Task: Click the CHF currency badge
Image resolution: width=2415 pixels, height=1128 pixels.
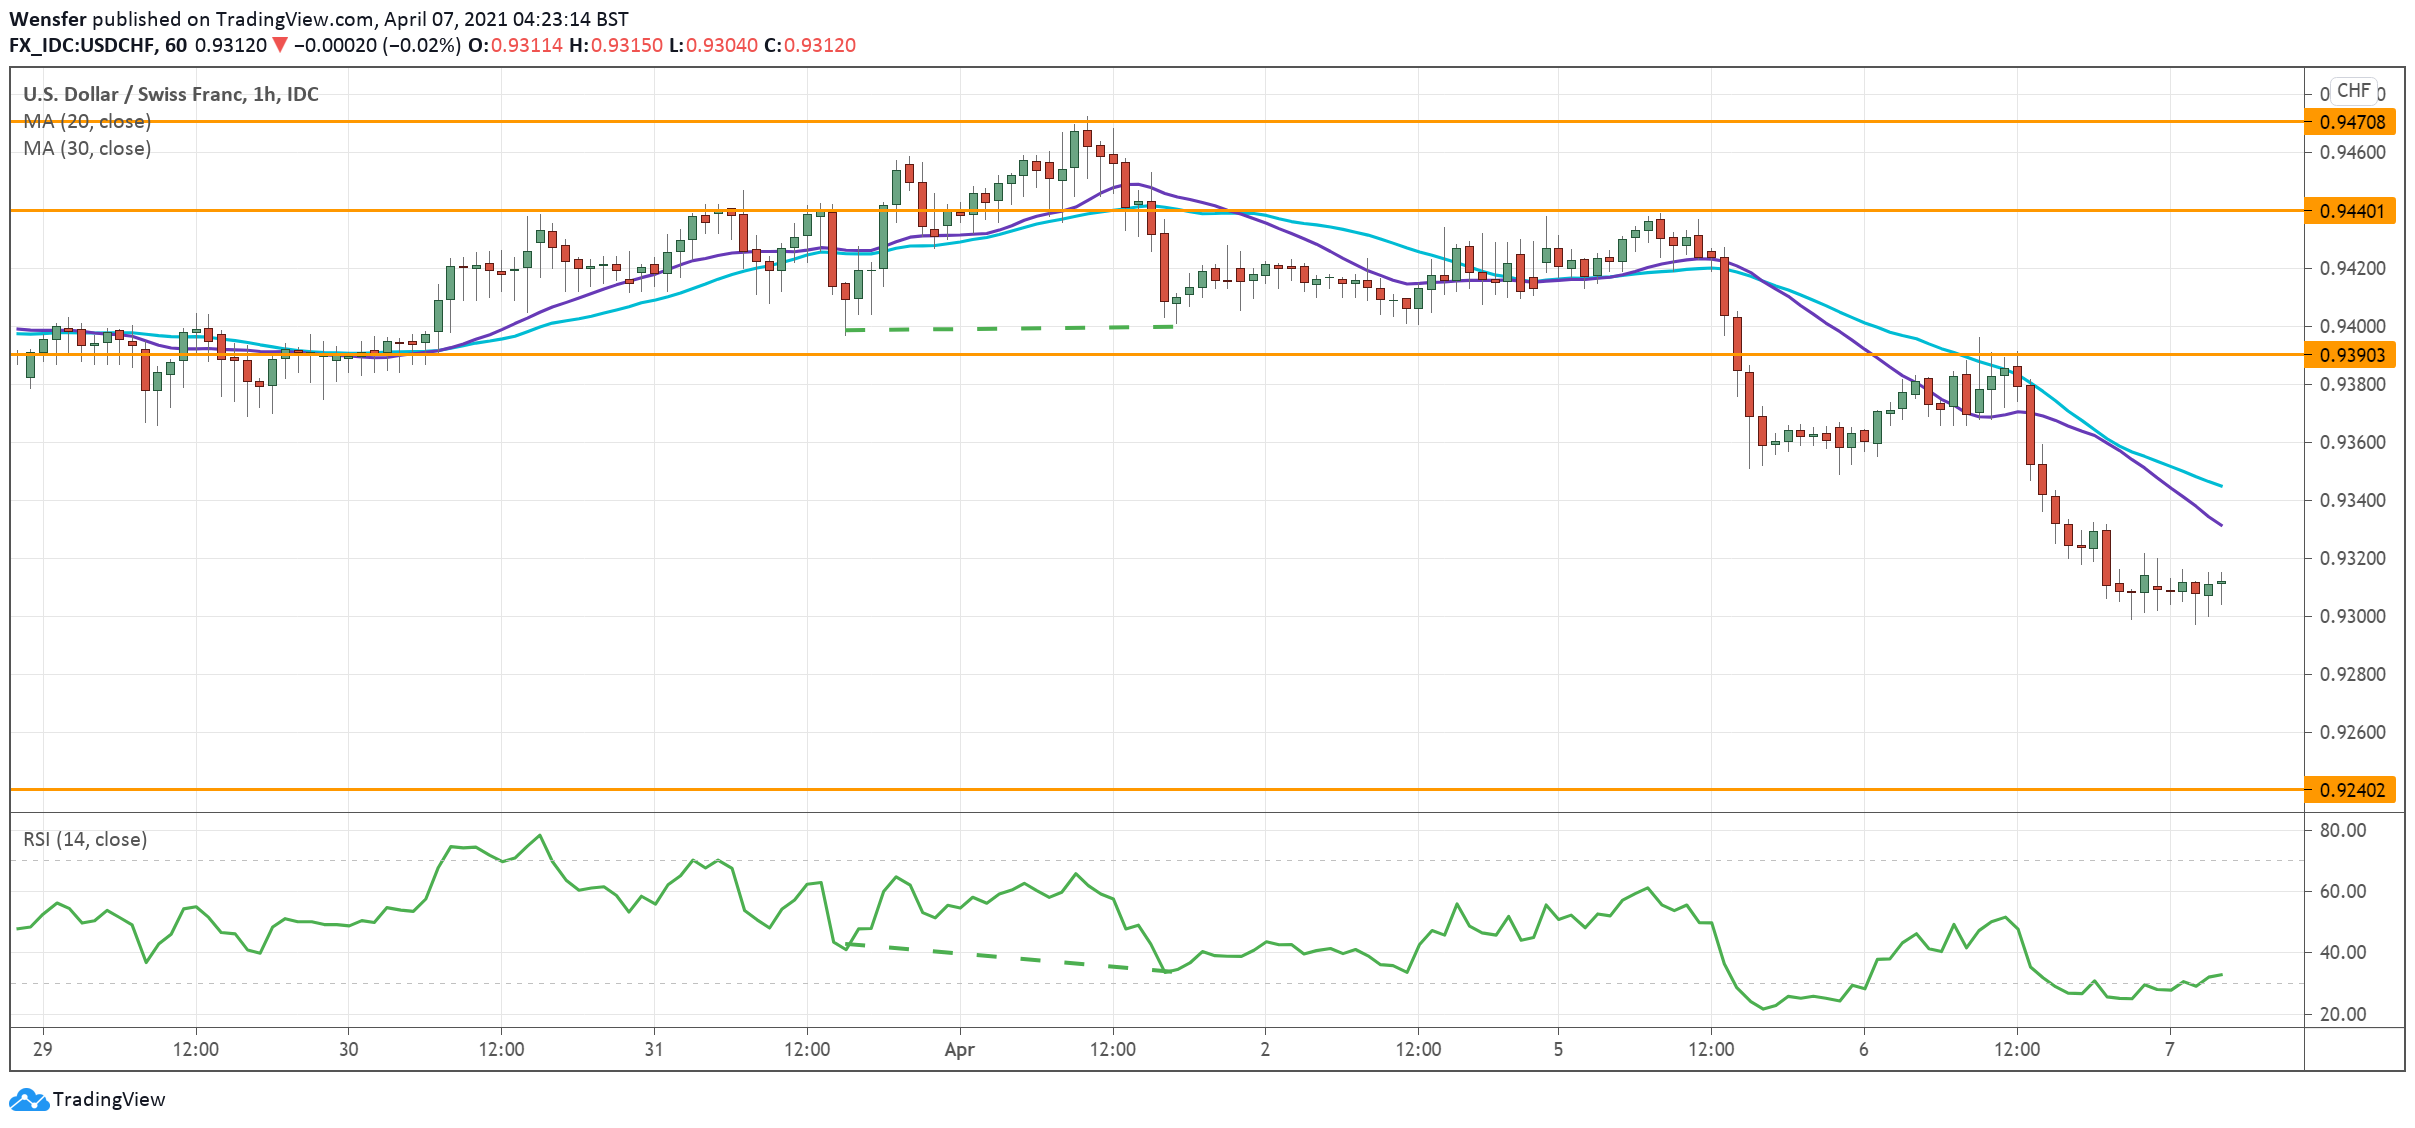Action: (2353, 91)
